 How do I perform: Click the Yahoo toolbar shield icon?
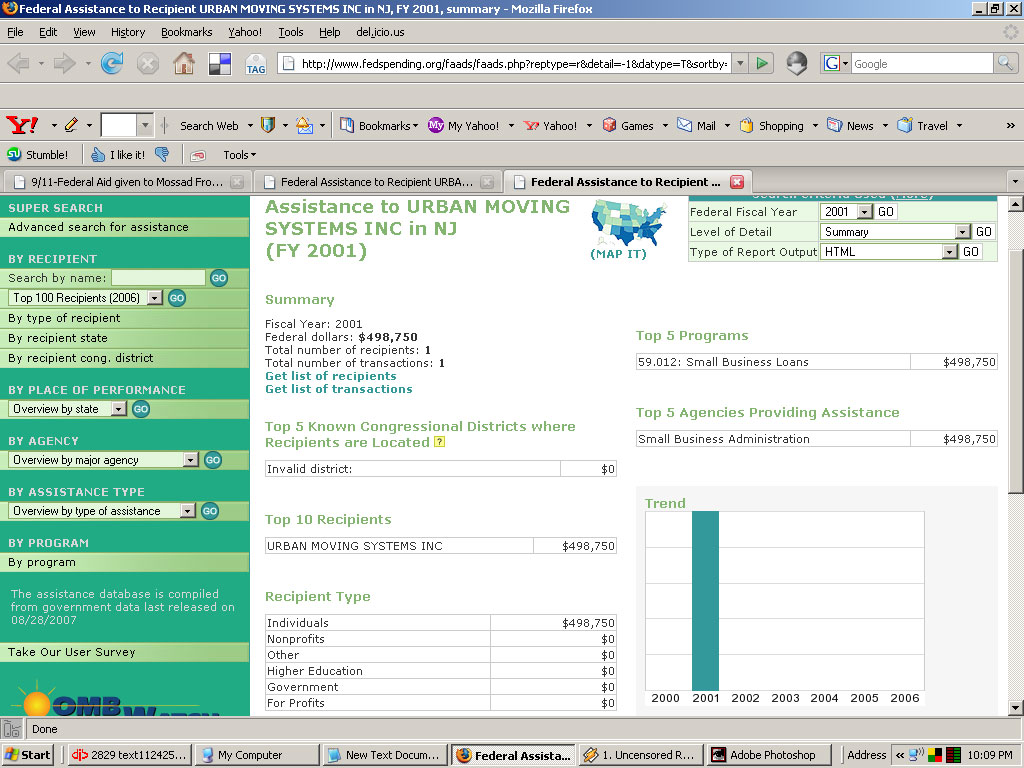coord(268,125)
